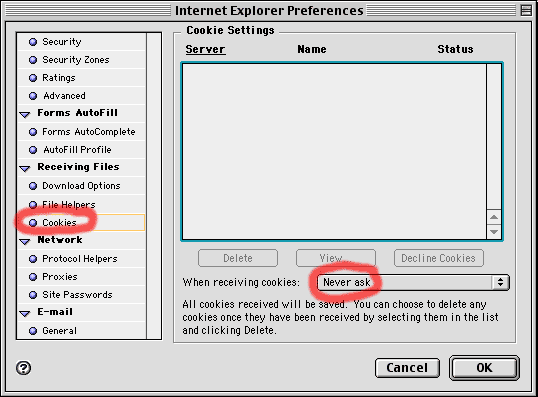Select Advanced in the preferences list

click(82, 96)
